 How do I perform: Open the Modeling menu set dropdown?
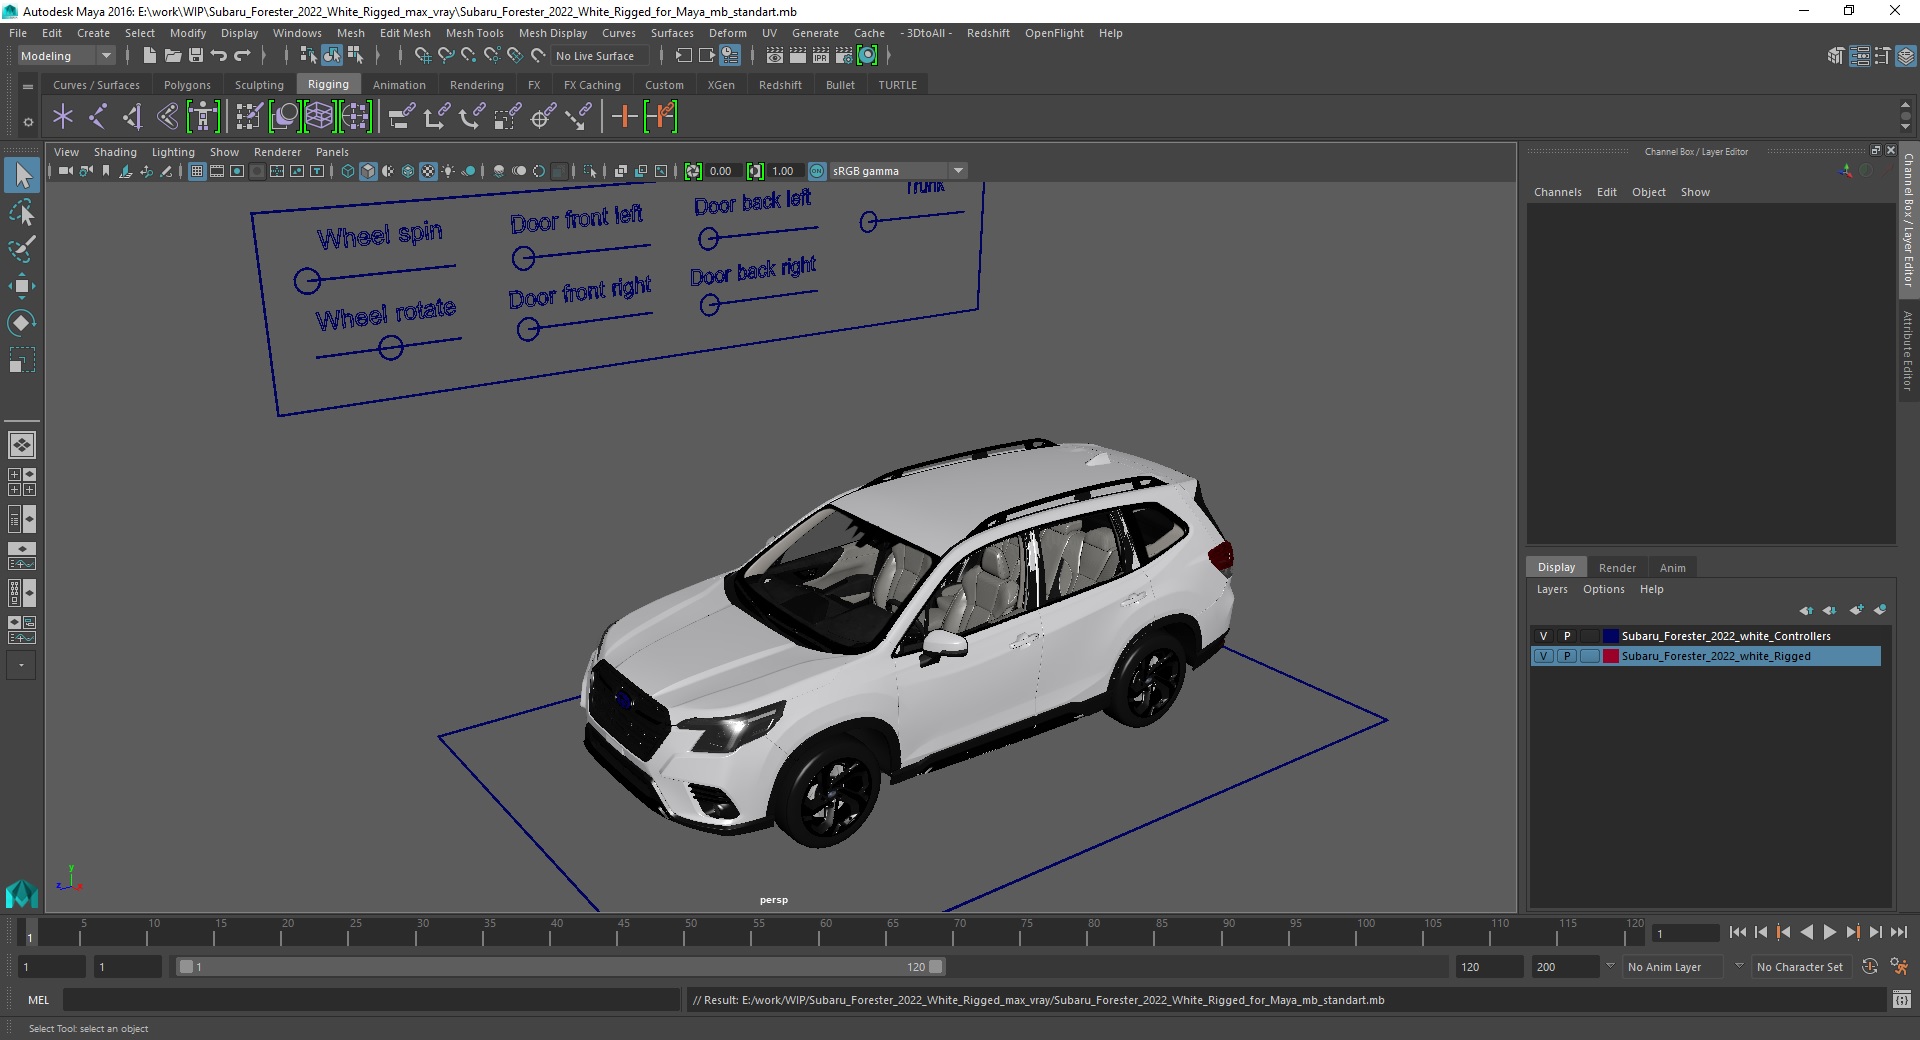[x=66, y=56]
